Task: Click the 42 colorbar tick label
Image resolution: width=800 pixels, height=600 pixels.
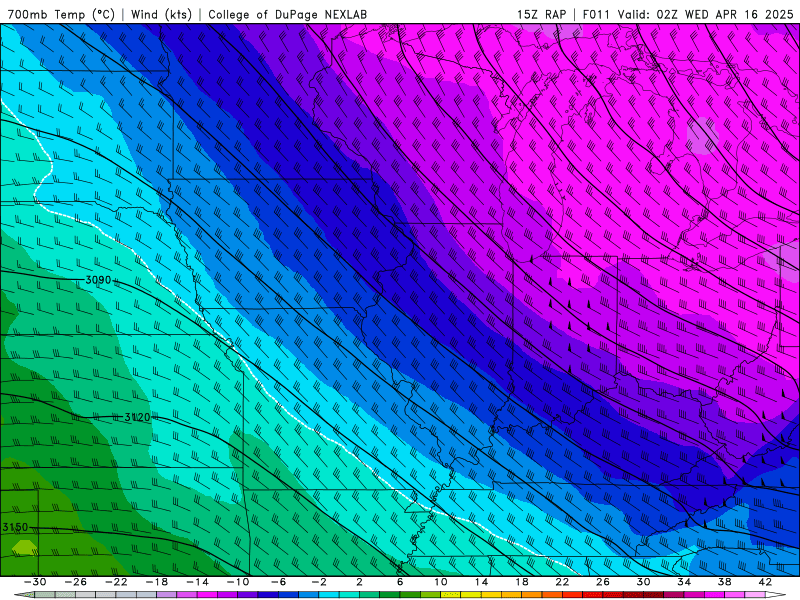Action: [765, 582]
